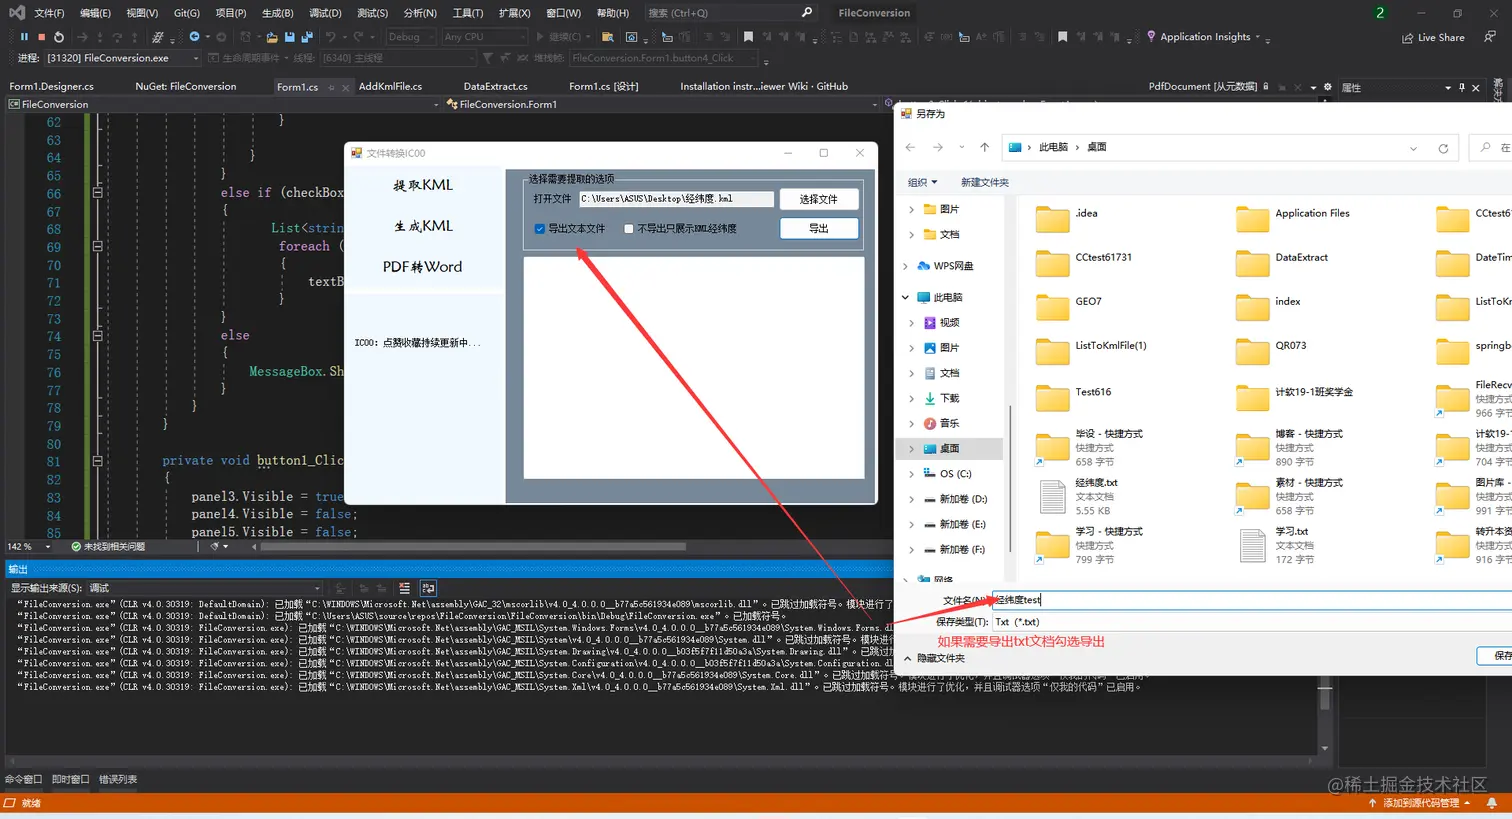Image resolution: width=1512 pixels, height=819 pixels.
Task: Click the 生成KML sidebar button
Action: [x=423, y=226]
